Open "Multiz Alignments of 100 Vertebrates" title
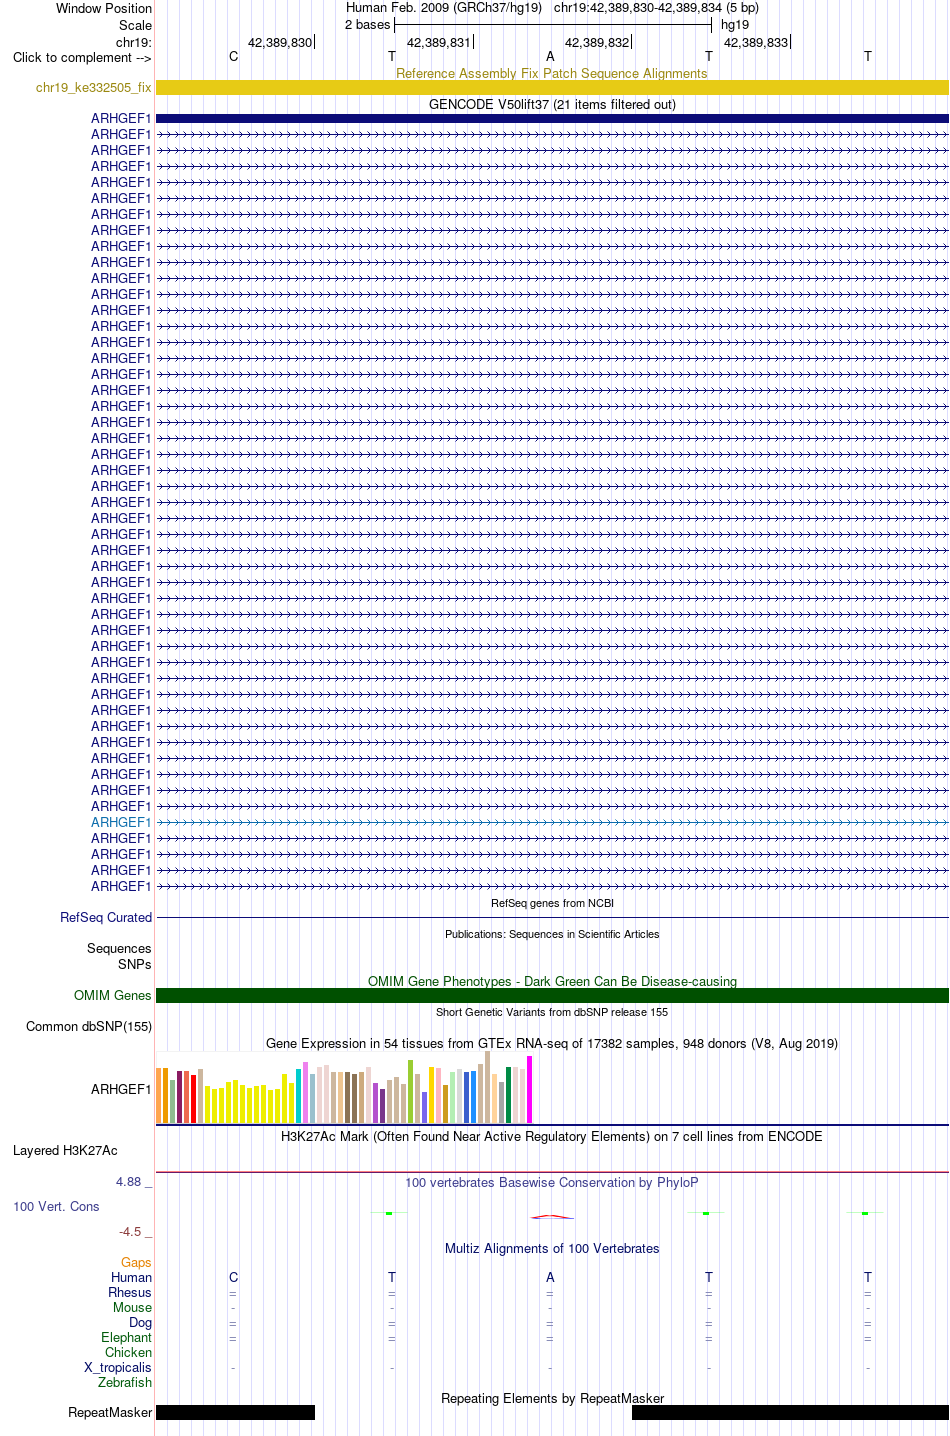Viewport: 950px width, 1436px height. [x=552, y=1248]
